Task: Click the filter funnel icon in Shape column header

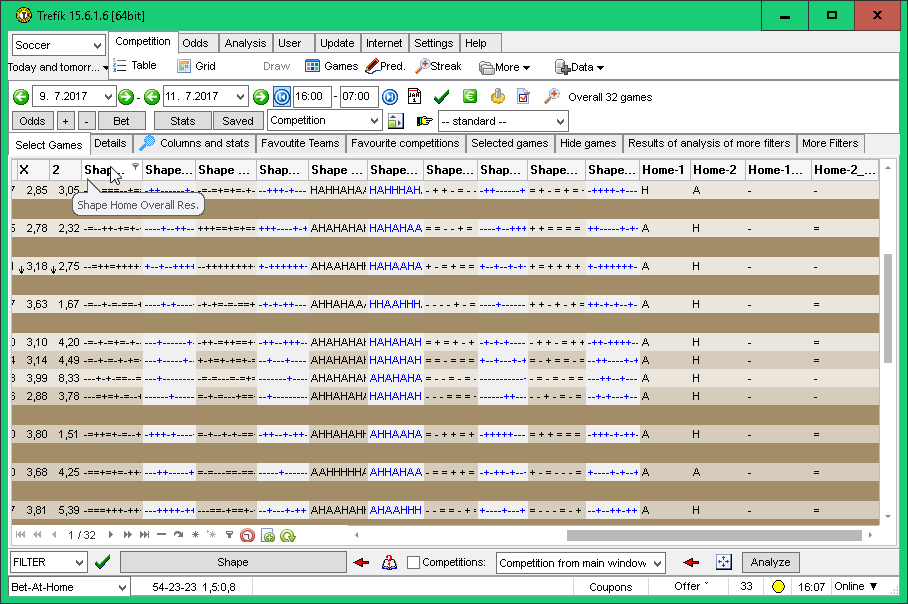Action: 135,167
